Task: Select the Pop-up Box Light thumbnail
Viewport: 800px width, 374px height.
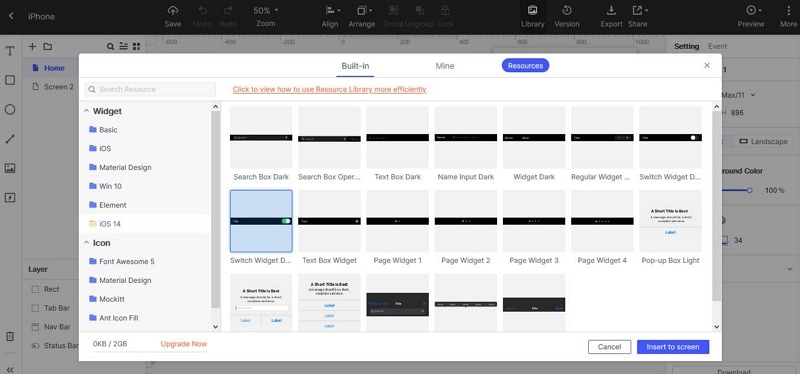Action: click(670, 221)
